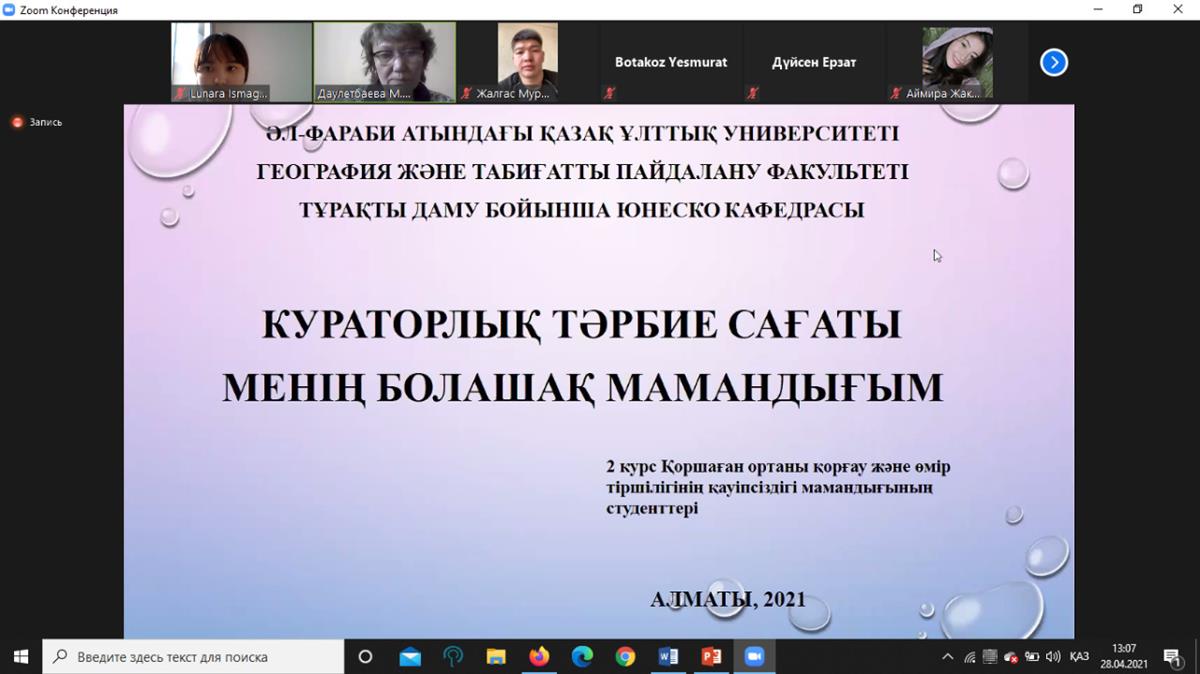Switch to PowerPoint in the taskbar
1200x674 pixels.
pyautogui.click(x=711, y=657)
